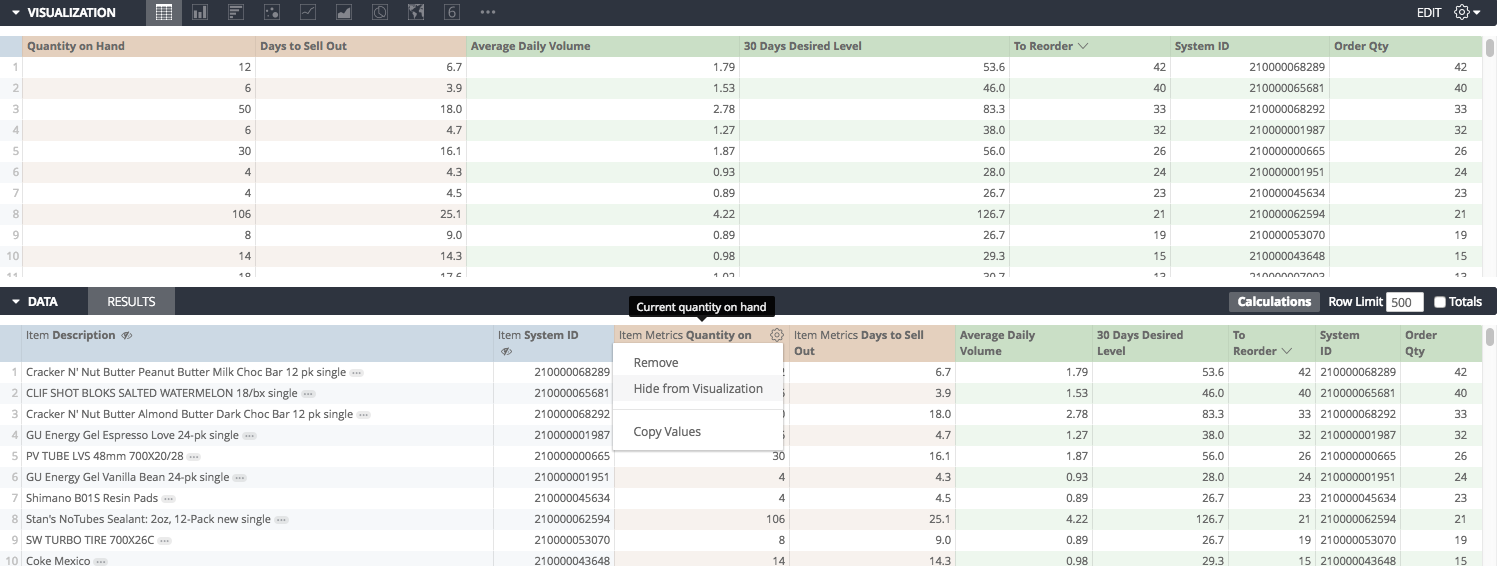Viewport: 1498px width, 587px height.
Task: Open ellipsis on GU Energy Gel Espresso row
Action: (250, 436)
